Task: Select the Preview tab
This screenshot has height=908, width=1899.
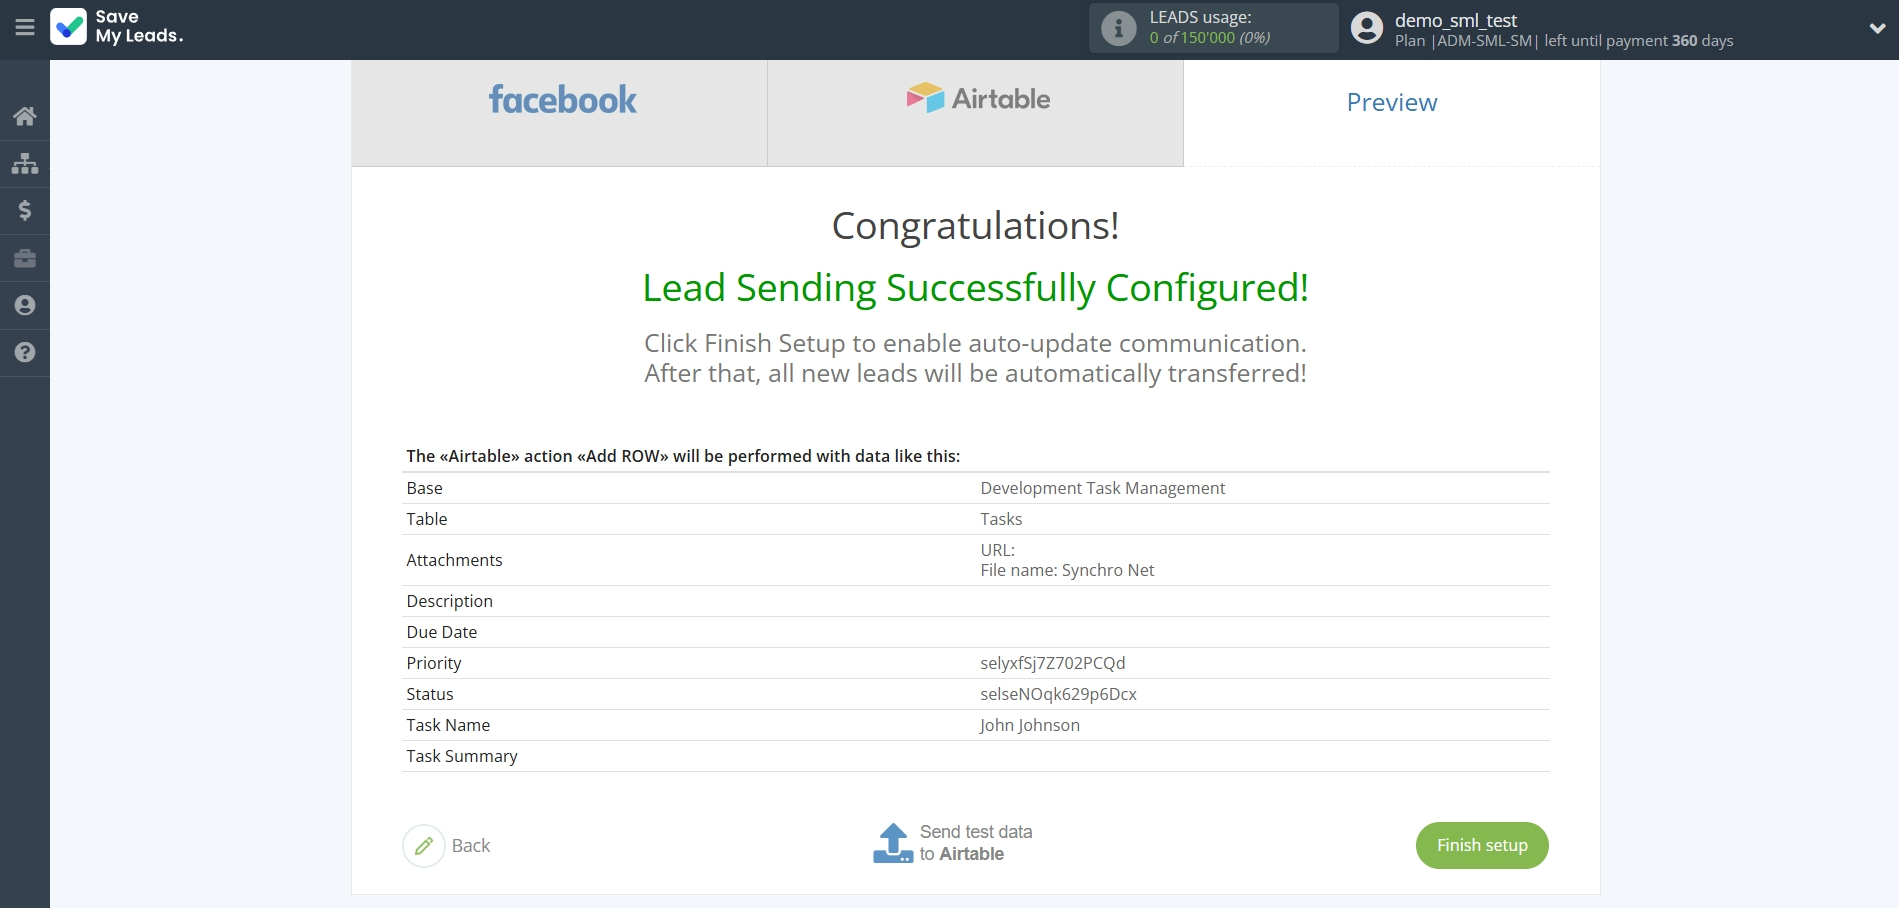Action: pyautogui.click(x=1391, y=103)
